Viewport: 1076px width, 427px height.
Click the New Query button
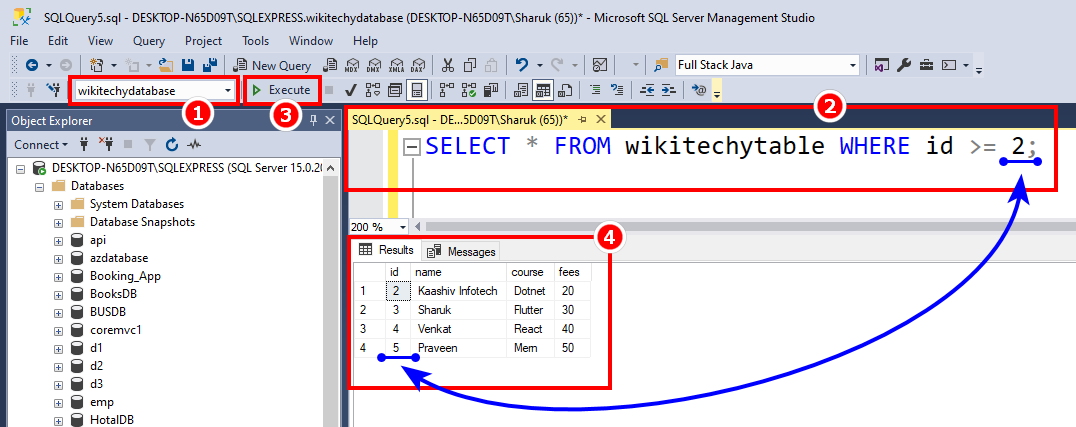tap(273, 66)
